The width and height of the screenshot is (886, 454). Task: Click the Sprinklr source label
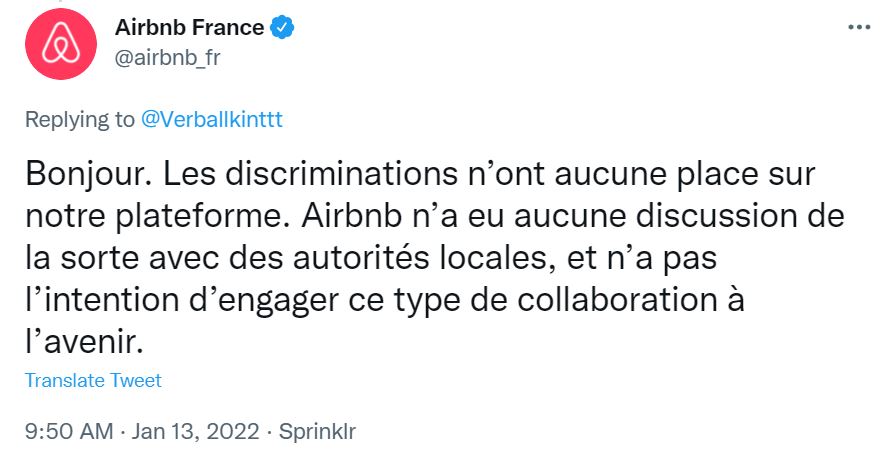pyautogui.click(x=316, y=432)
